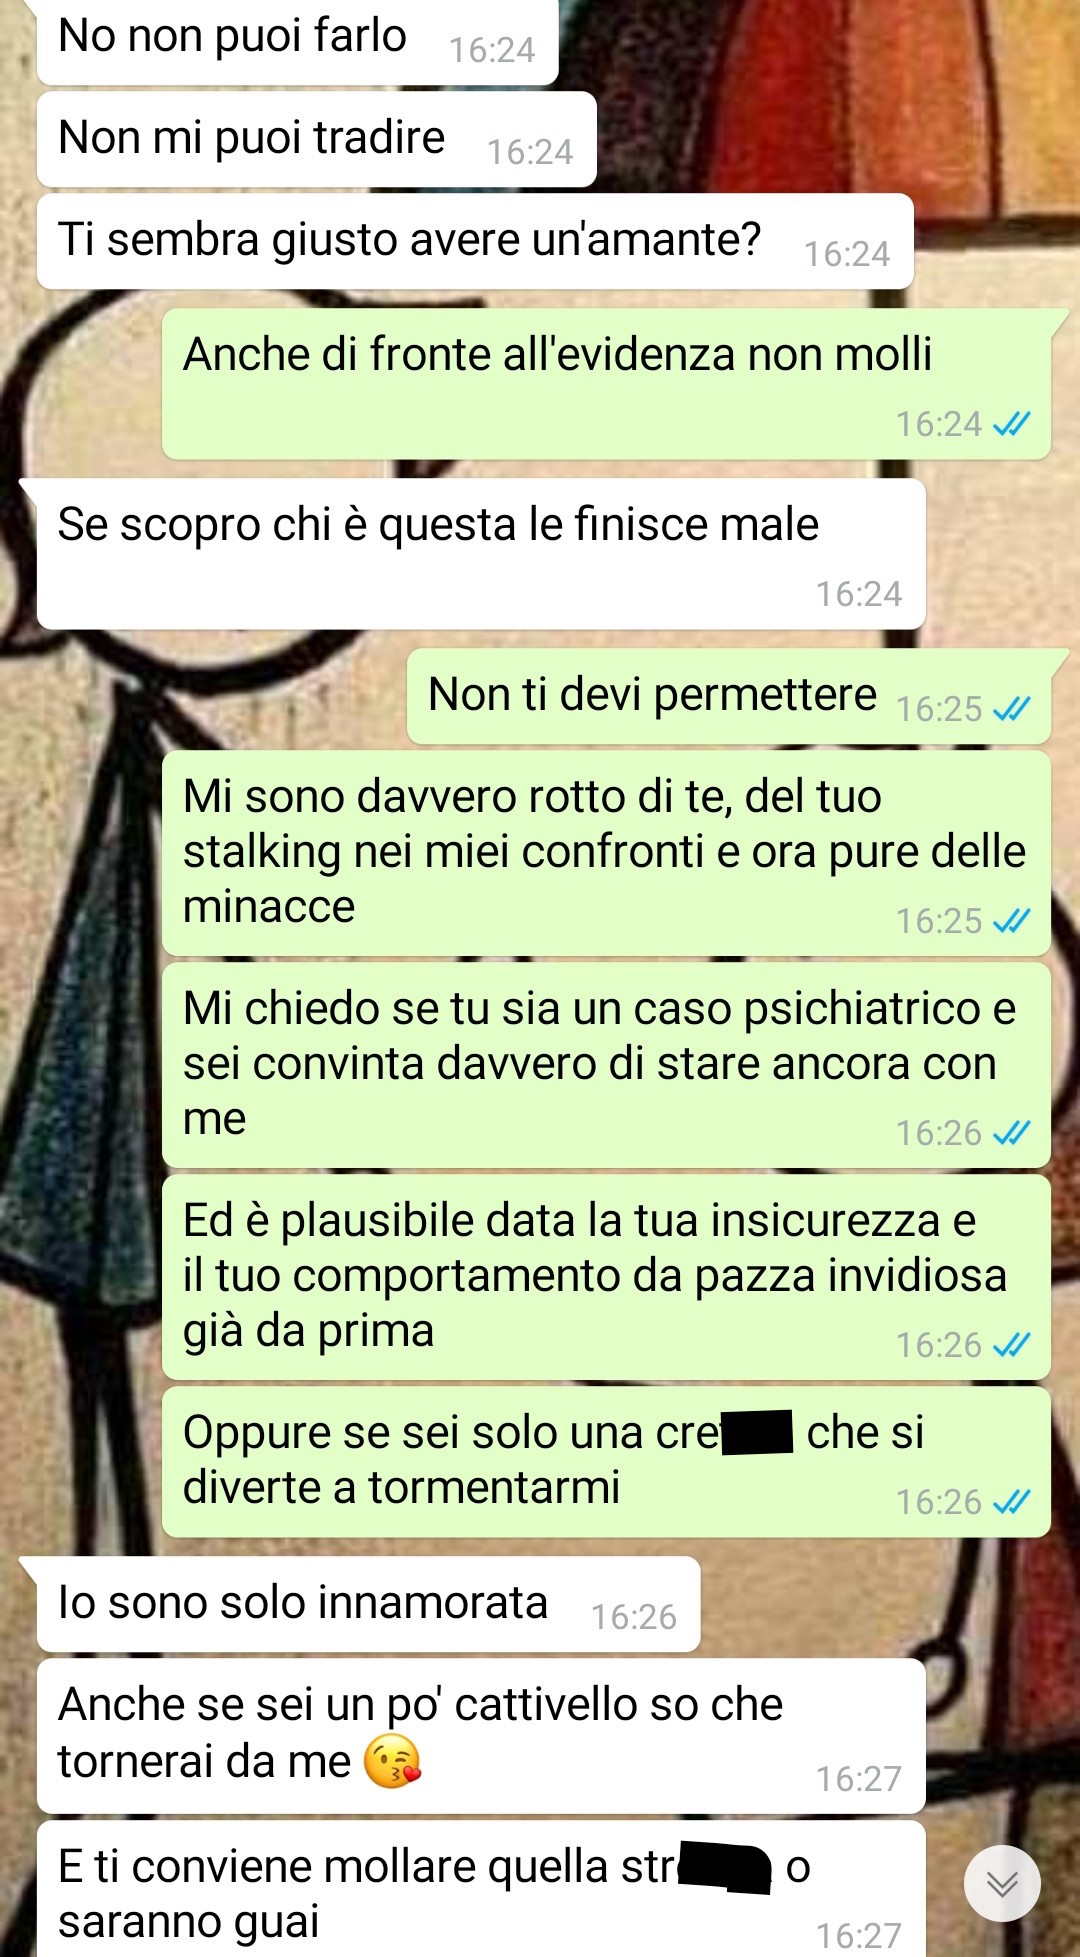The height and width of the screenshot is (1957, 1080).
Task: Select the 'No non puoi farlo' message
Action: (x=297, y=41)
